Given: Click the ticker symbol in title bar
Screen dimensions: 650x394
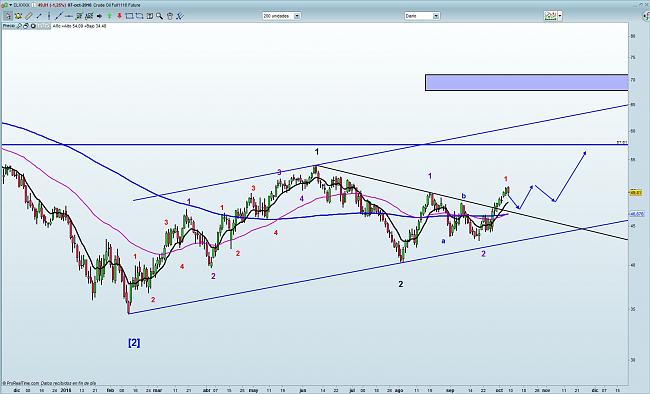Looking at the screenshot, I should [x=22, y=5].
